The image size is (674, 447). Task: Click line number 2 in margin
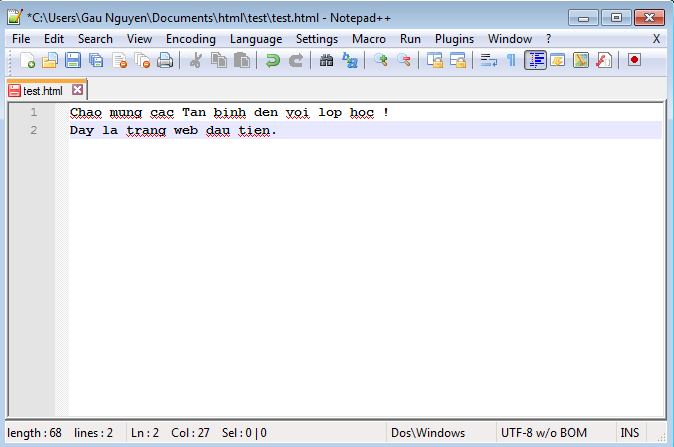[x=34, y=130]
